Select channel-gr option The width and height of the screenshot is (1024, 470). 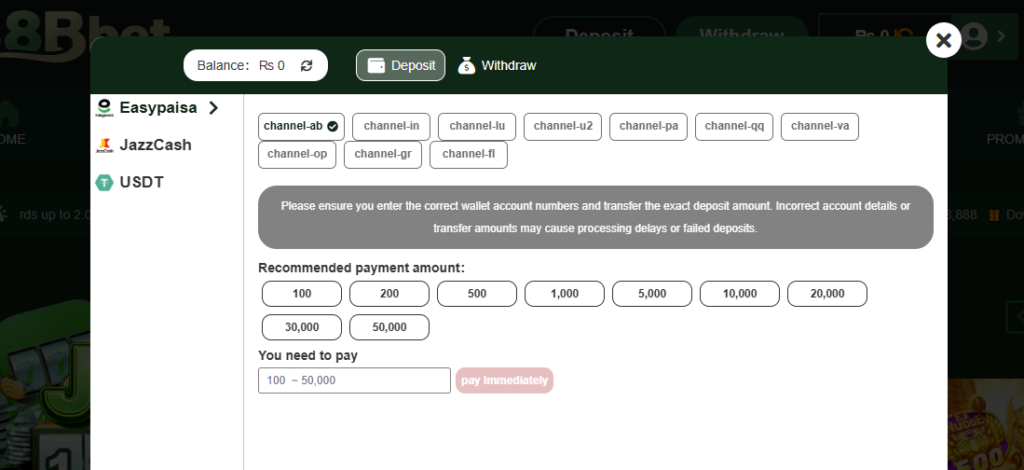point(383,155)
